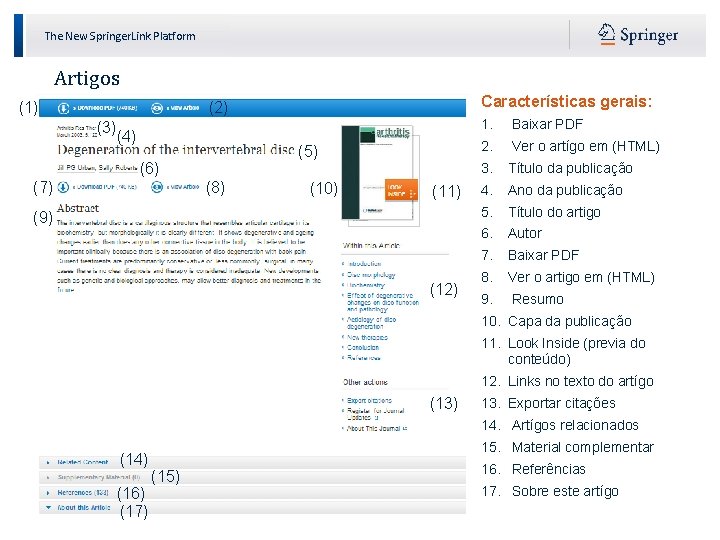Jump to Effect of degenerative changes section link
Screen dimensions: 720x540
pos(383,302)
